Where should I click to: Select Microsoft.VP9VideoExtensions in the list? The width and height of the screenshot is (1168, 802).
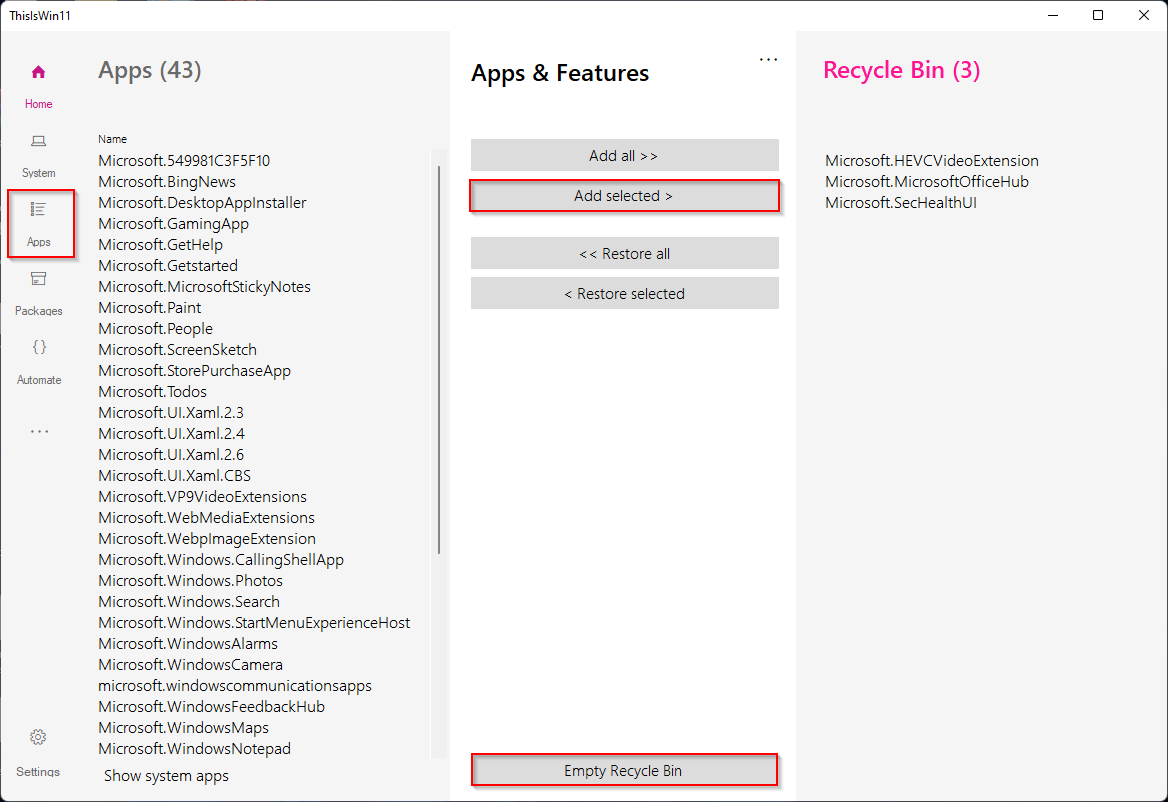[x=203, y=497]
